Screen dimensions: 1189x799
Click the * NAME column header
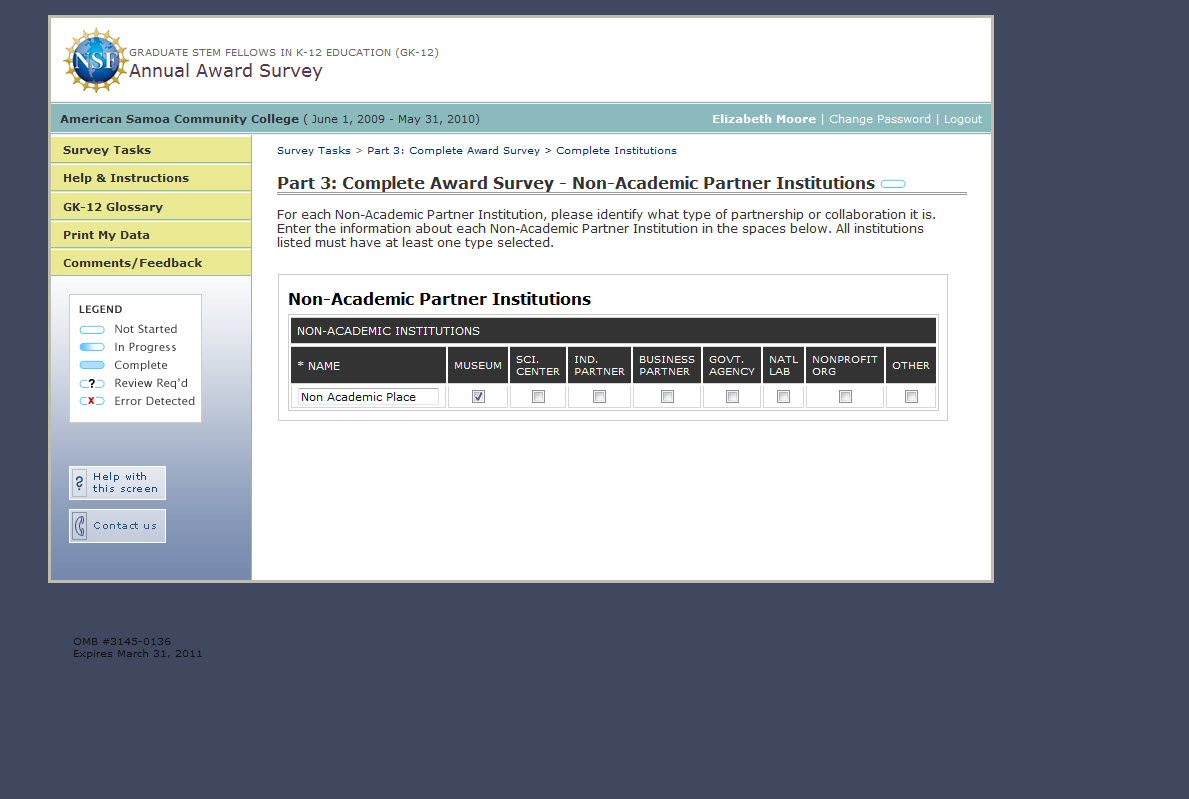[369, 365]
